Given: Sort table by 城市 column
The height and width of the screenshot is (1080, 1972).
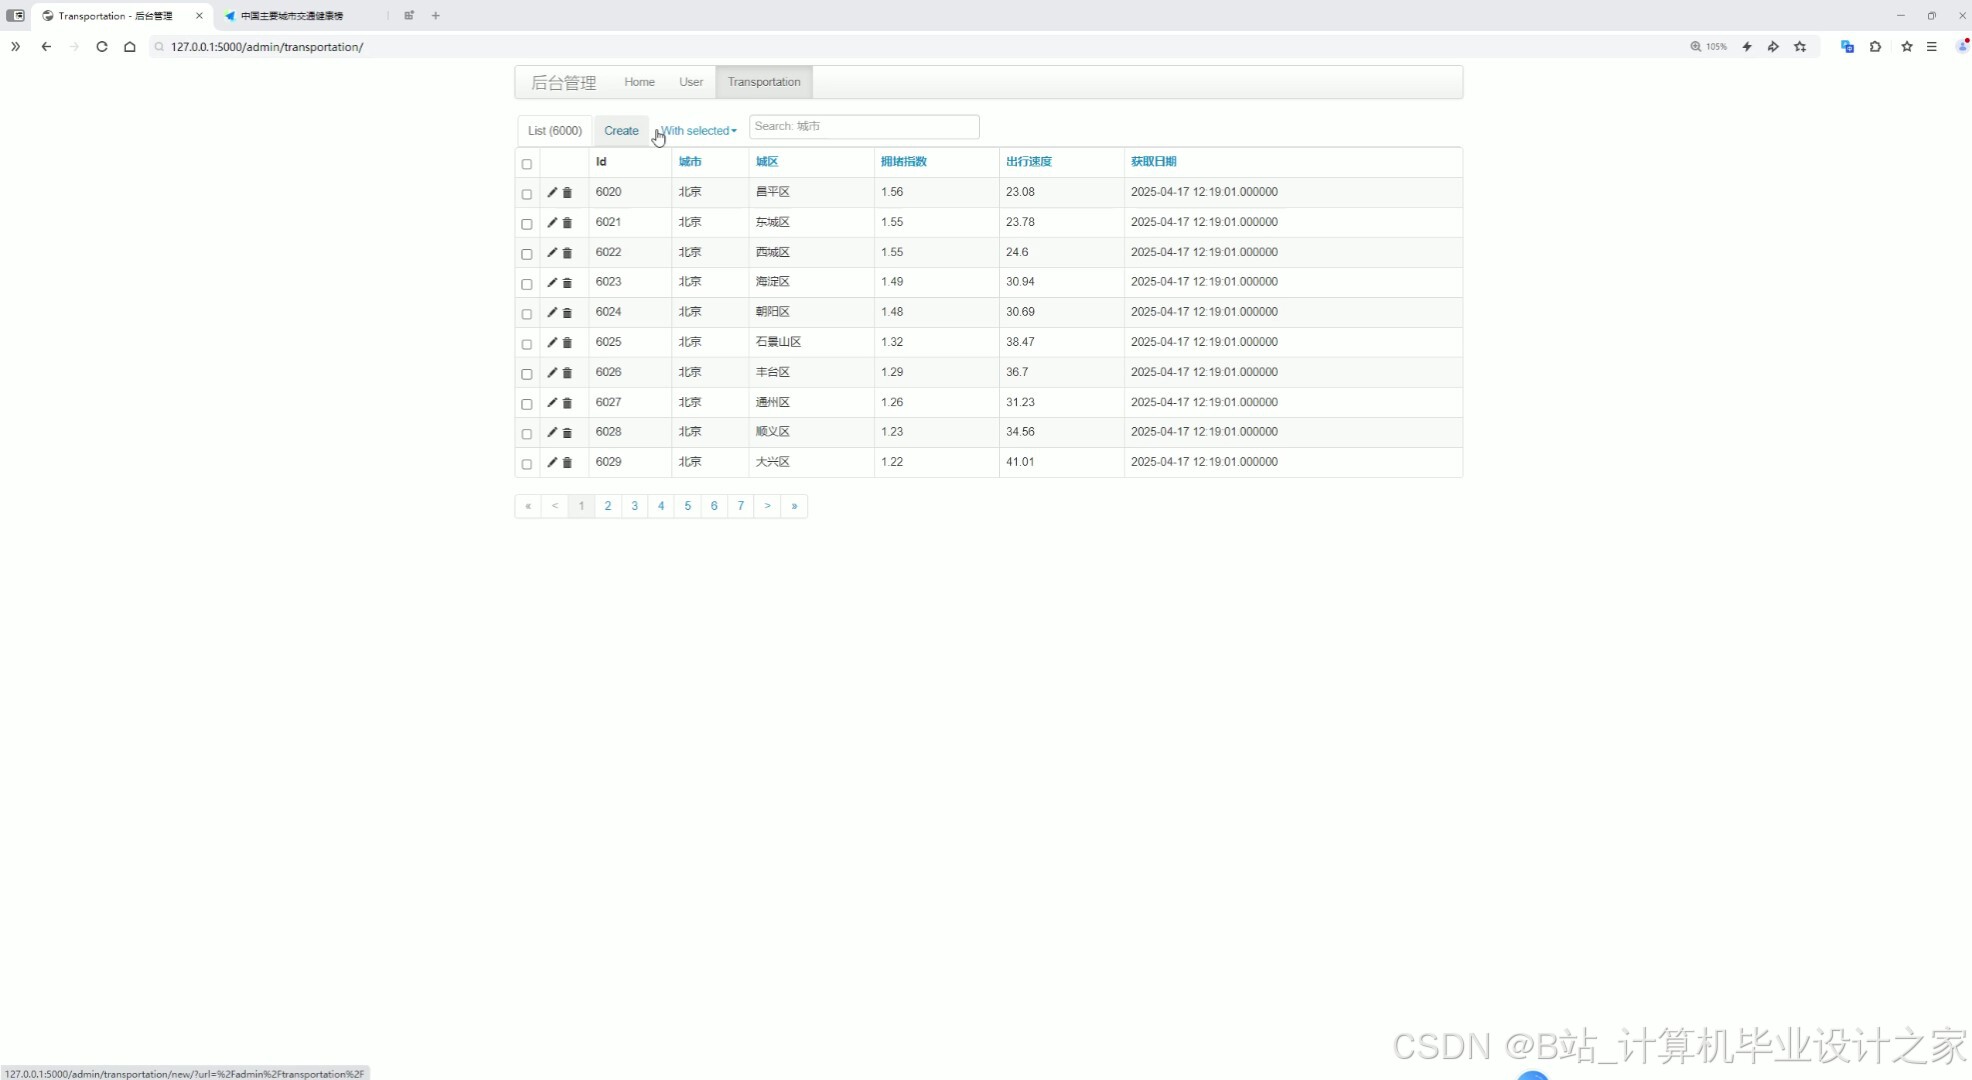Looking at the screenshot, I should [x=690, y=161].
